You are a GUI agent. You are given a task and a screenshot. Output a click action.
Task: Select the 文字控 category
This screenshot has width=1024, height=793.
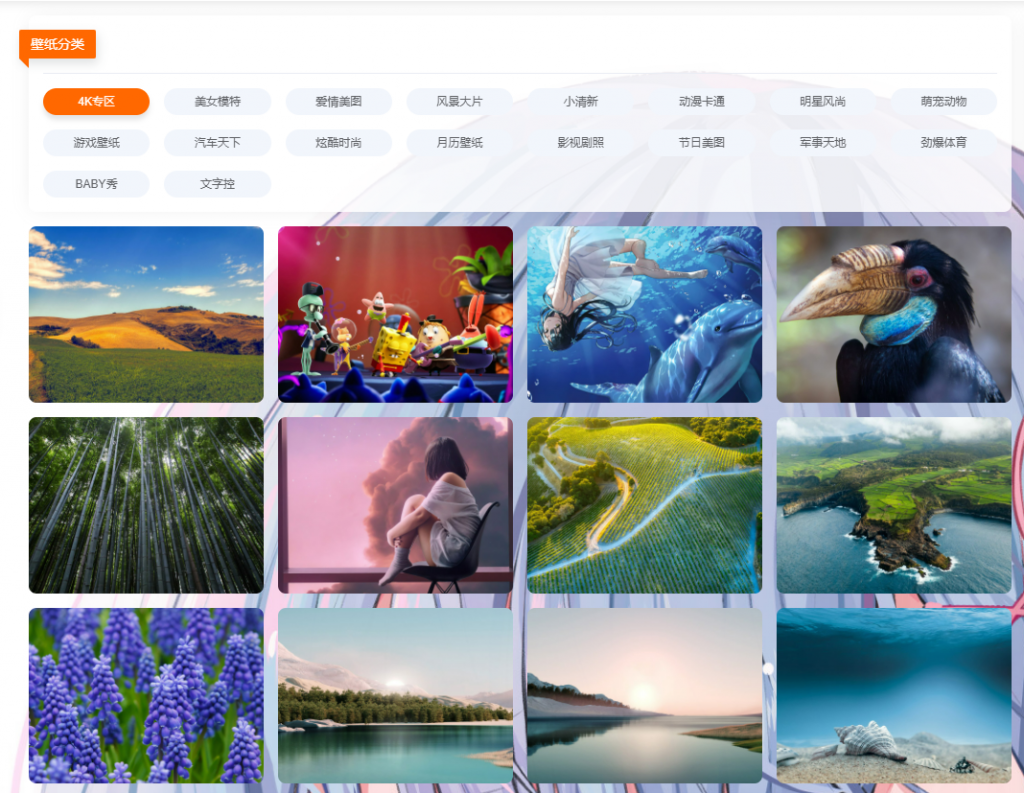click(x=217, y=184)
